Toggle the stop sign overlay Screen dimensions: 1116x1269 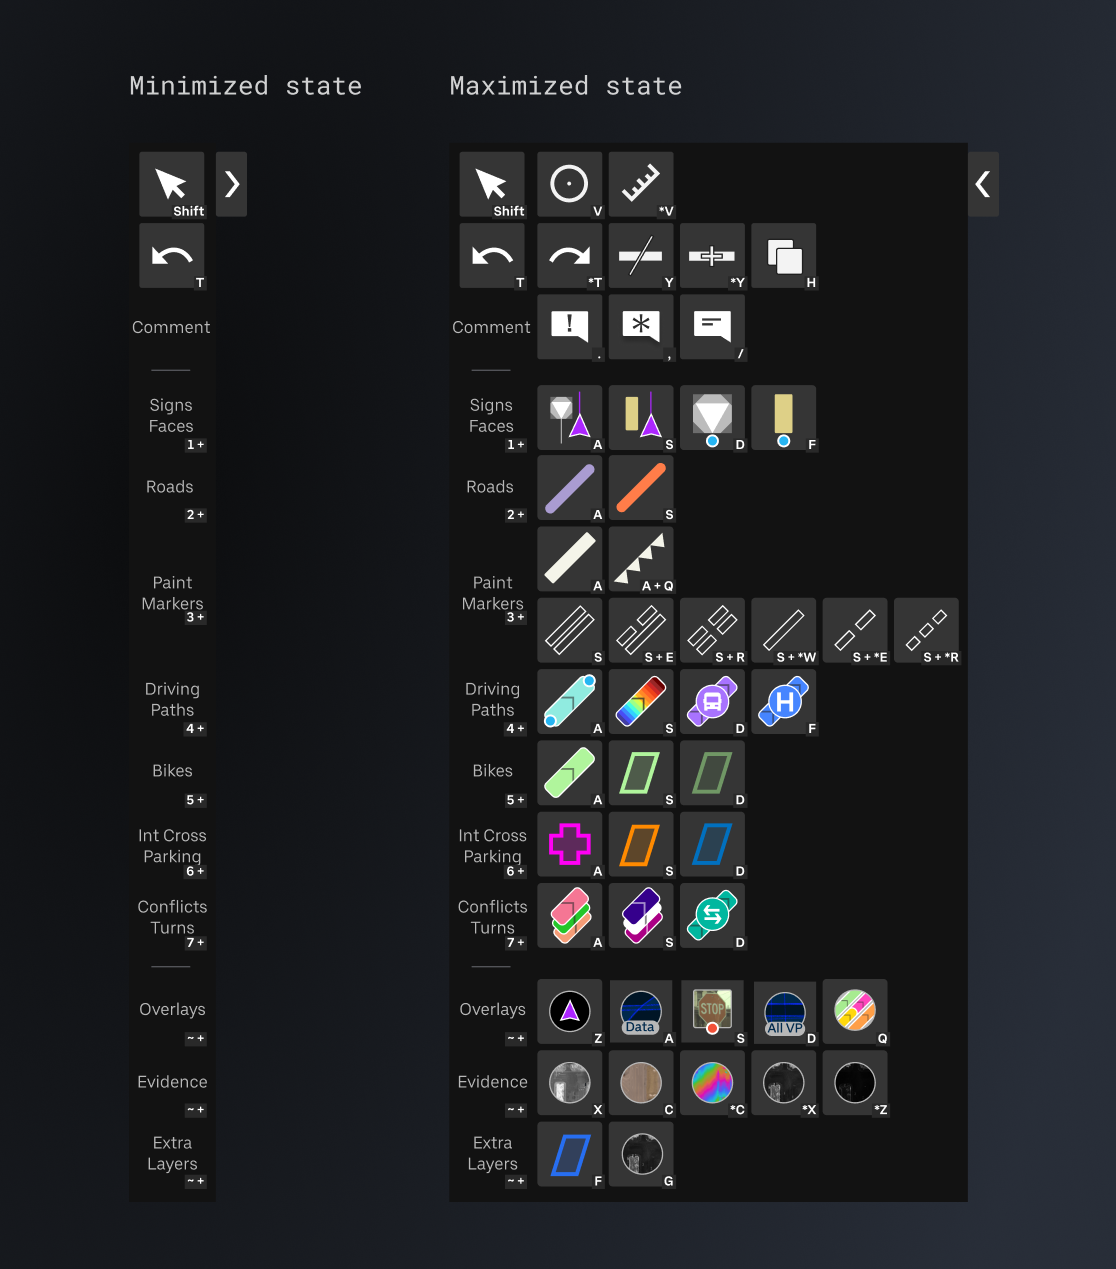click(x=712, y=1011)
